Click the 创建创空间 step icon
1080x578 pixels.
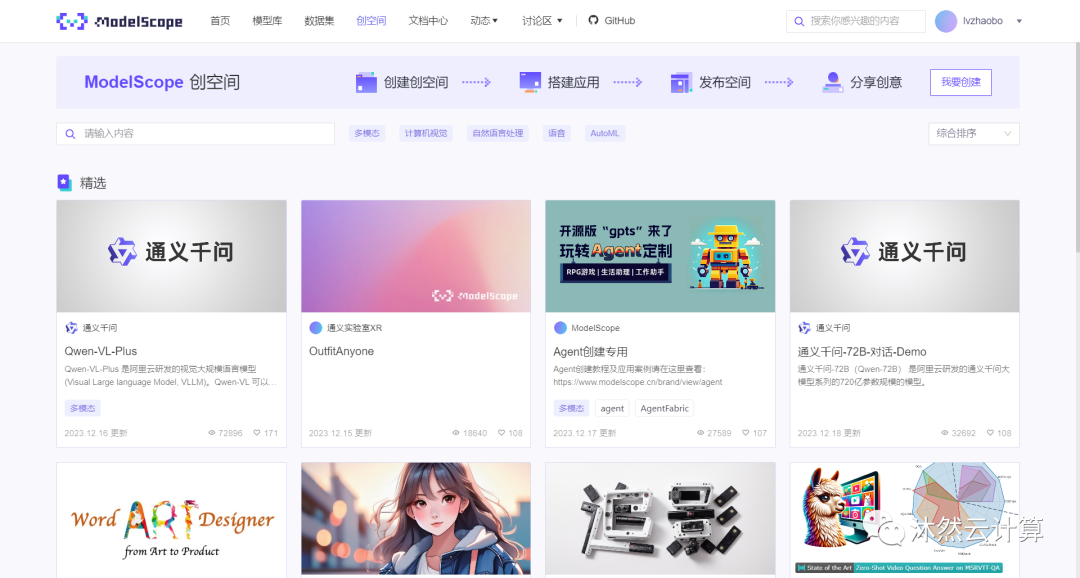[366, 82]
